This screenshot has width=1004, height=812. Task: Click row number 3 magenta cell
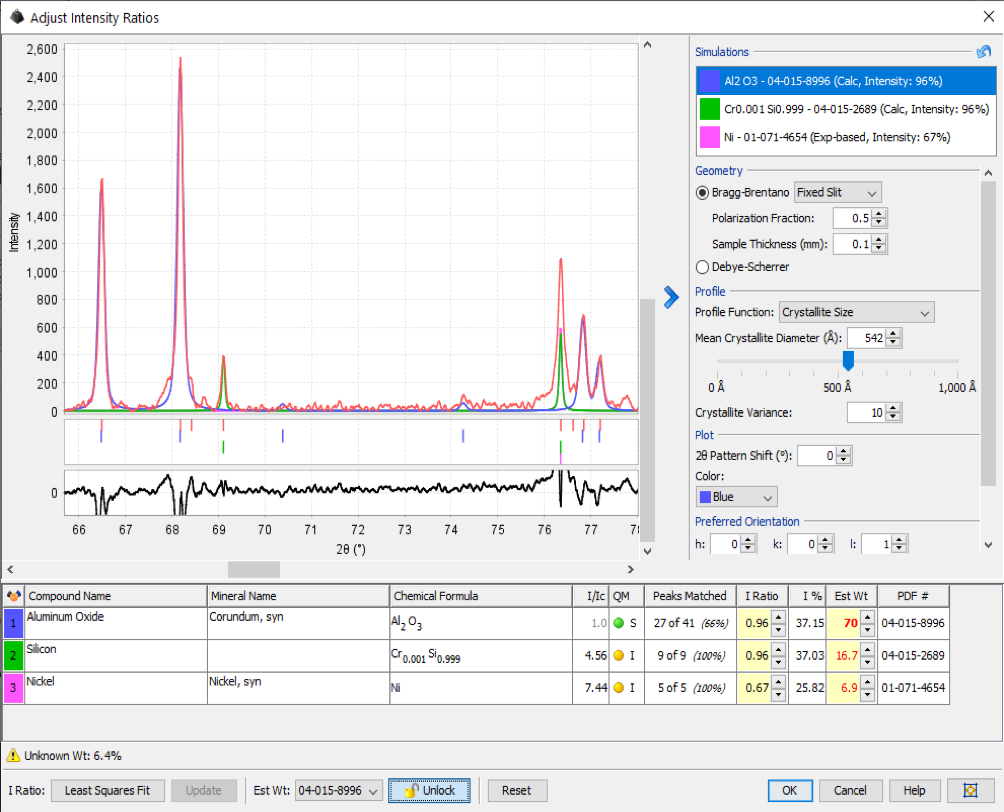pyautogui.click(x=13, y=688)
